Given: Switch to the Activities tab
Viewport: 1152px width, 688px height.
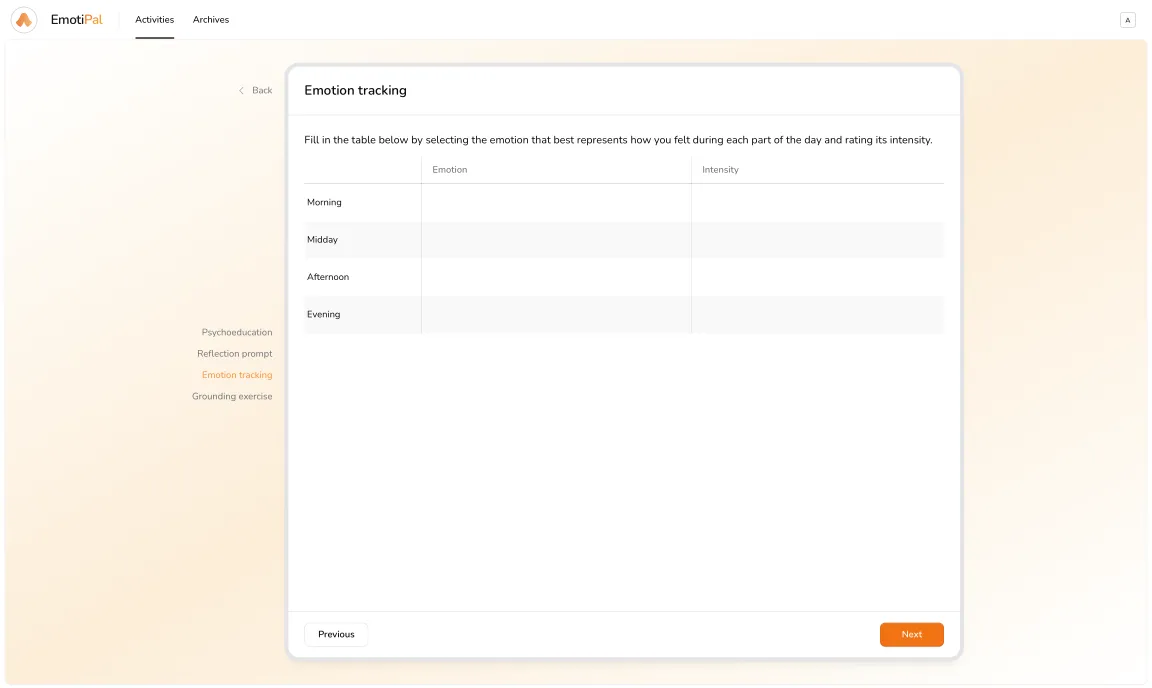Looking at the screenshot, I should point(154,19).
